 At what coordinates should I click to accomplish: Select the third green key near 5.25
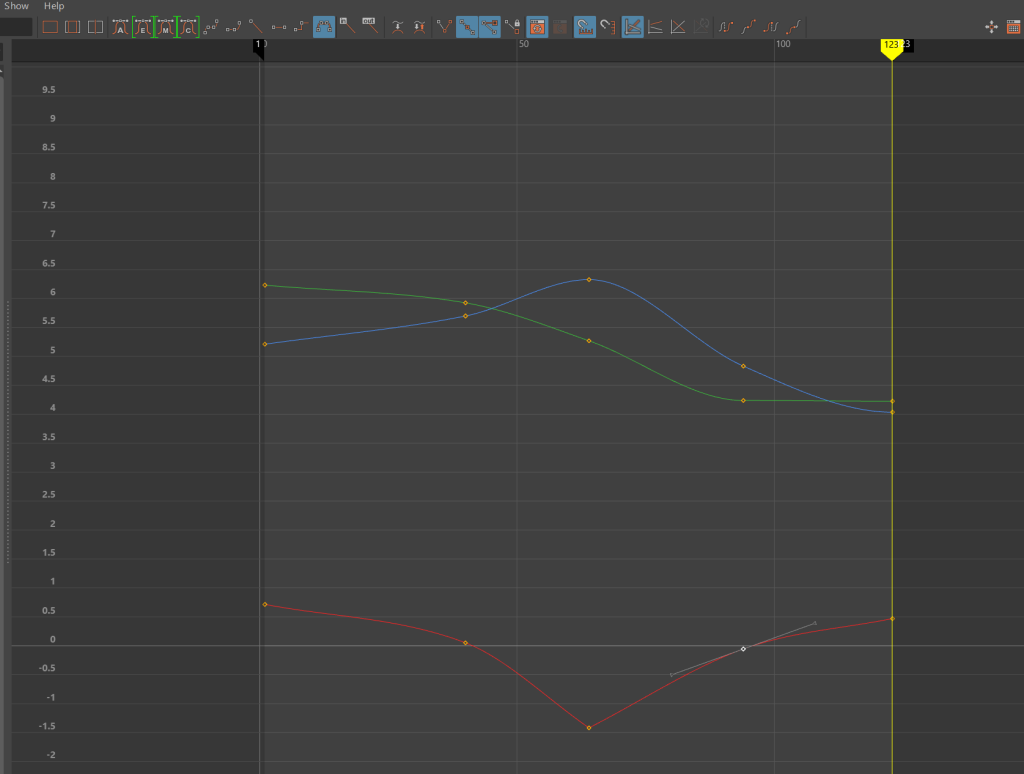pyautogui.click(x=589, y=341)
